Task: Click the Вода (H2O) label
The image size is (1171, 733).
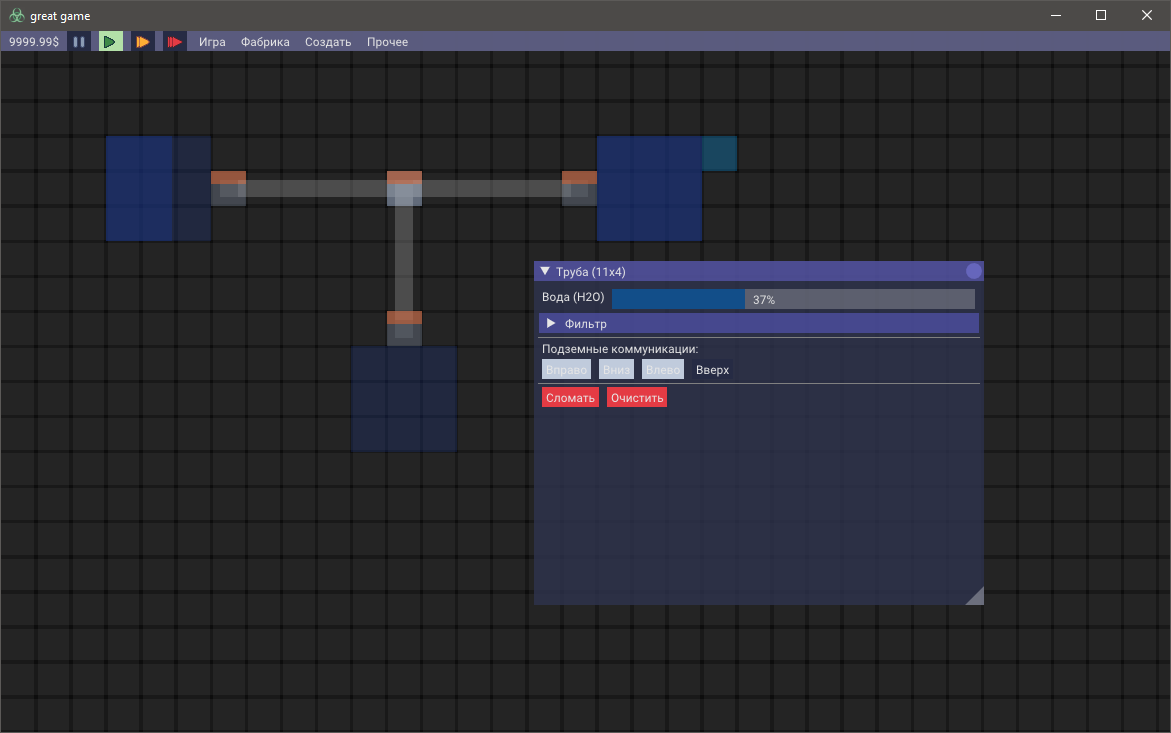Action: (x=573, y=297)
